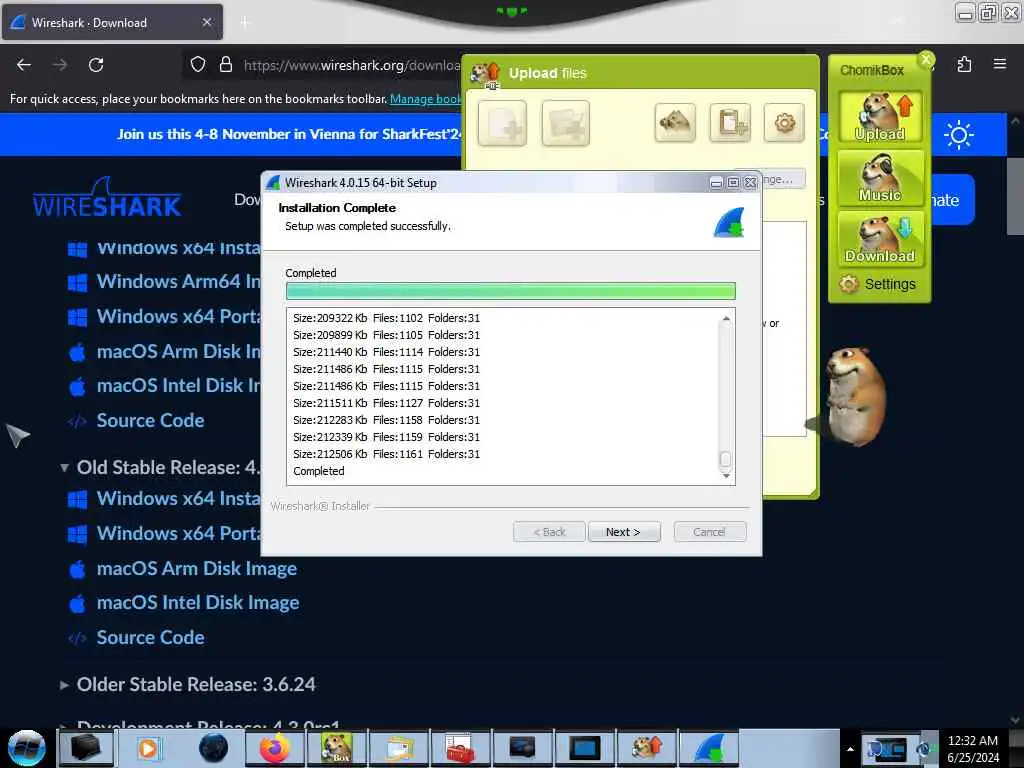Open a new Firefox tab with plus
This screenshot has width=1024, height=768.
tap(245, 23)
